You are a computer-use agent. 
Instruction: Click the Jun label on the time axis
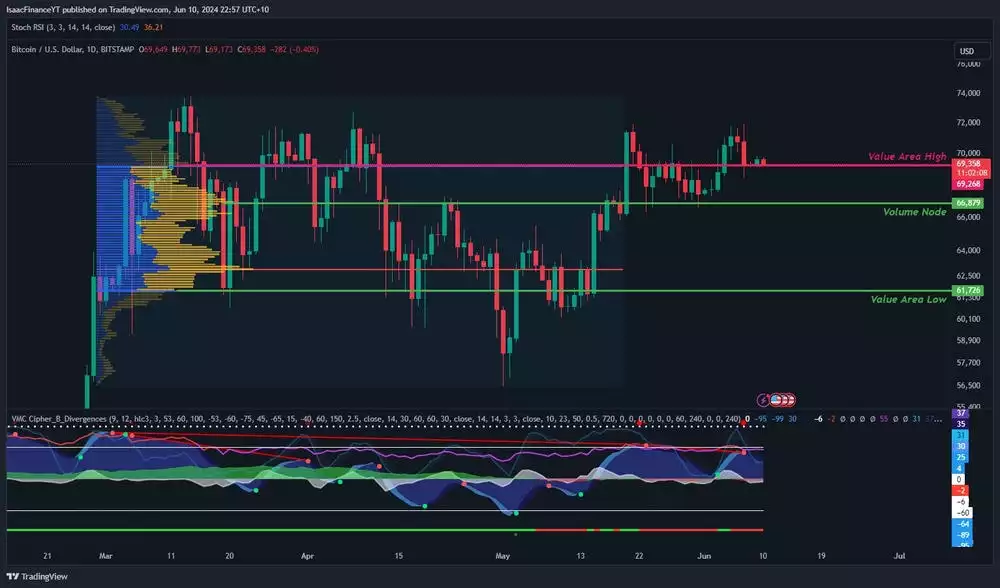(703, 555)
